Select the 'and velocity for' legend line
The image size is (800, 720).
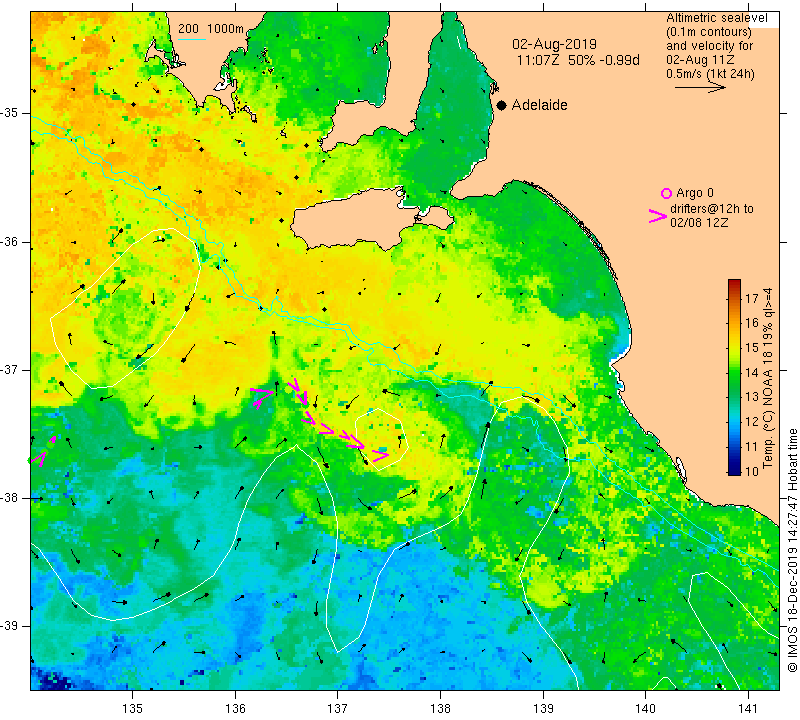point(710,45)
